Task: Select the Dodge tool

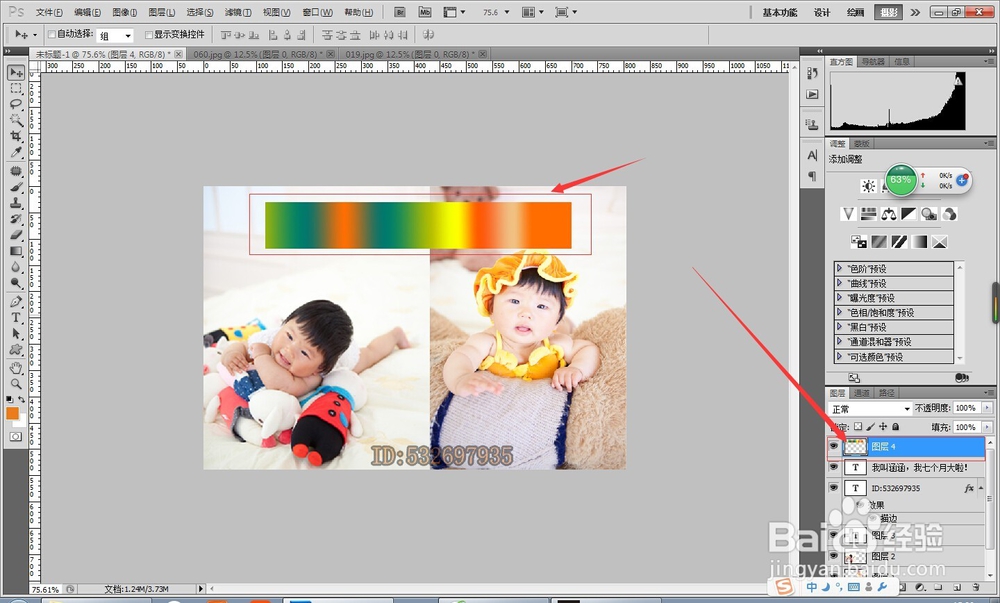Action: (x=16, y=282)
